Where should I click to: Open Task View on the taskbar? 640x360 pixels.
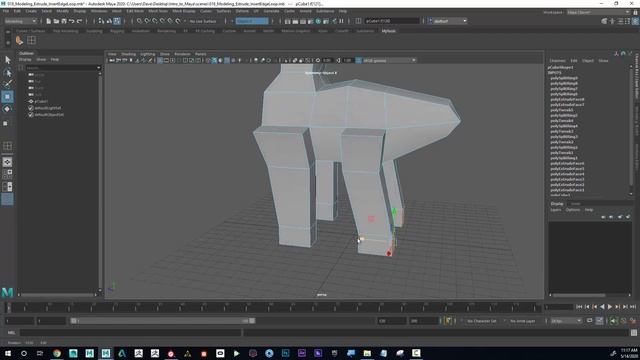pos(40,353)
